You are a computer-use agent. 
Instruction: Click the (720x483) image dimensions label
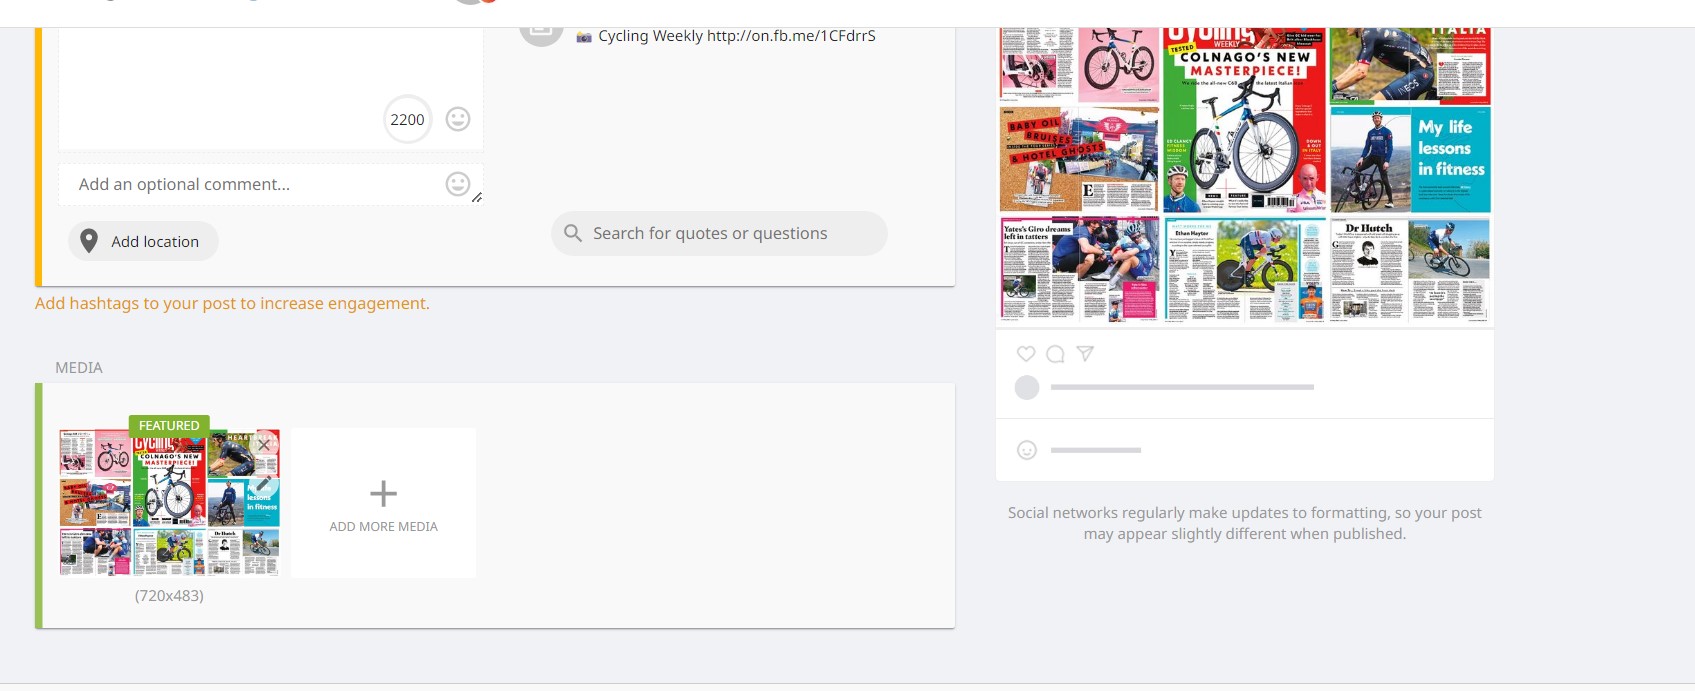pos(169,595)
